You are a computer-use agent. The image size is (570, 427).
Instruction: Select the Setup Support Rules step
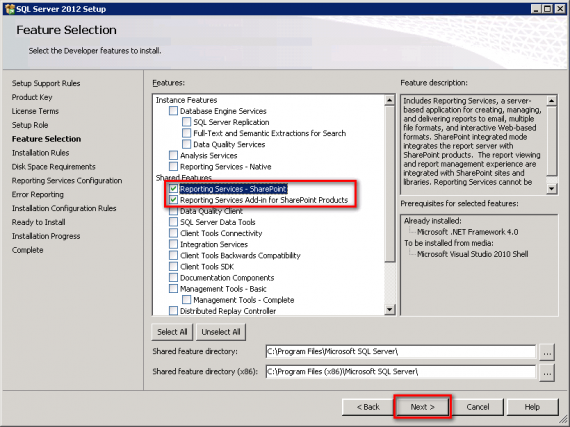coord(46,83)
